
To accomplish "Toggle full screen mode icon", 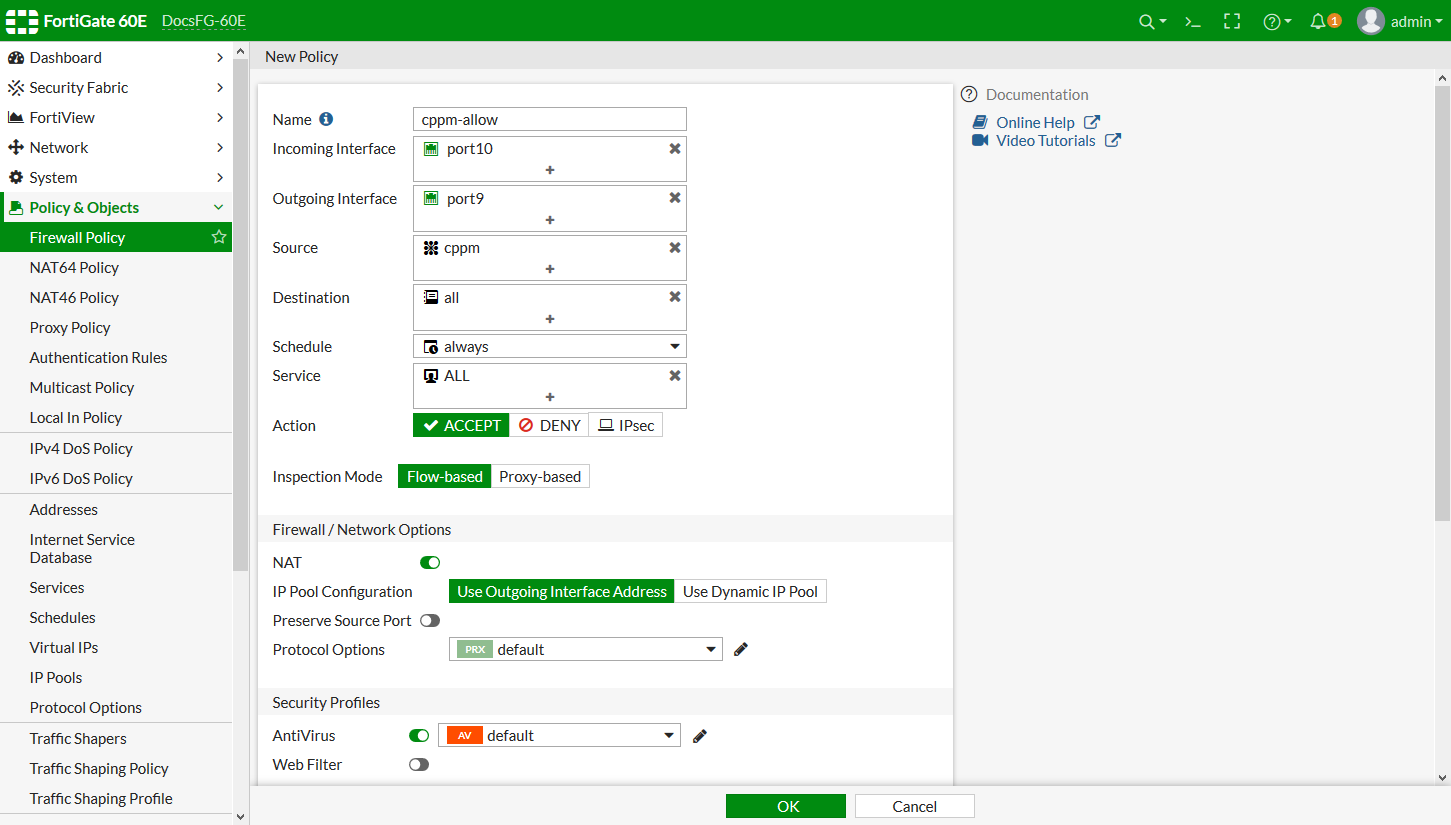I will coord(1232,21).
